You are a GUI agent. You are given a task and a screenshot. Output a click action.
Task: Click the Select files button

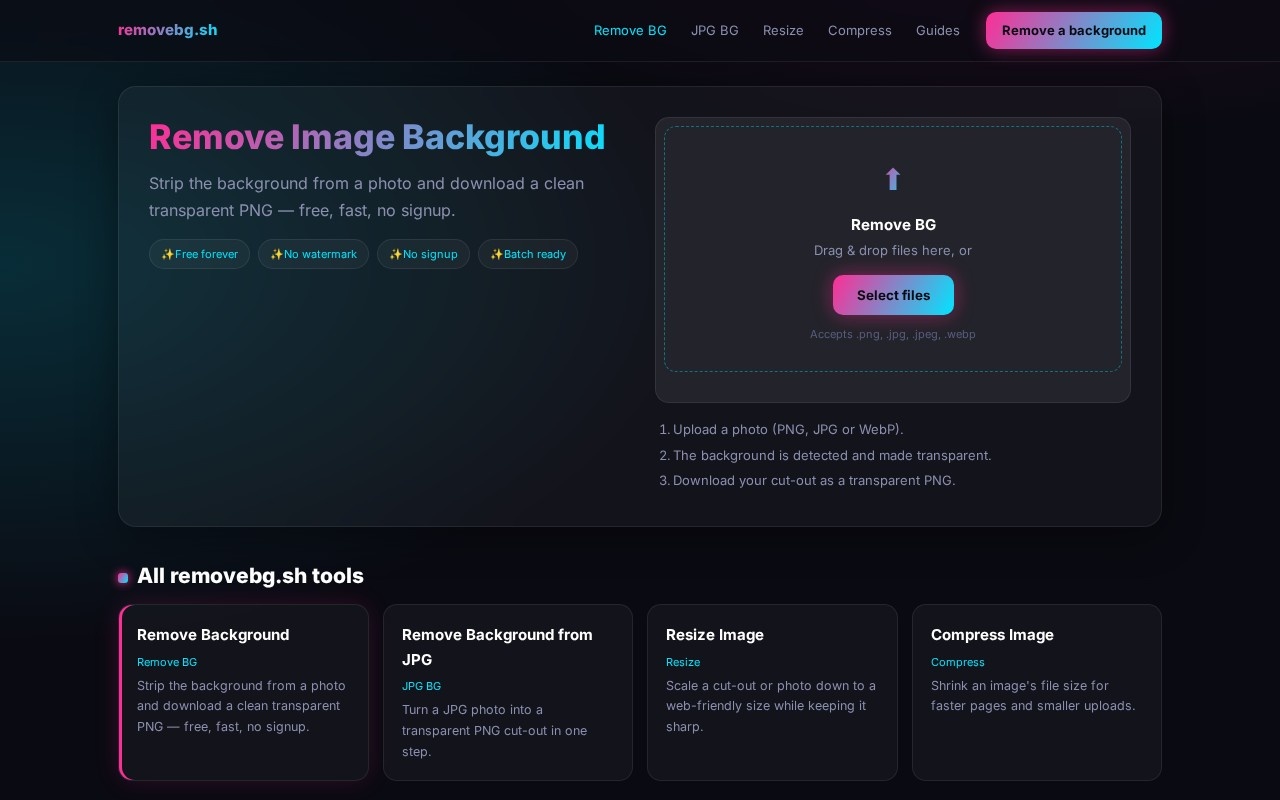point(893,295)
